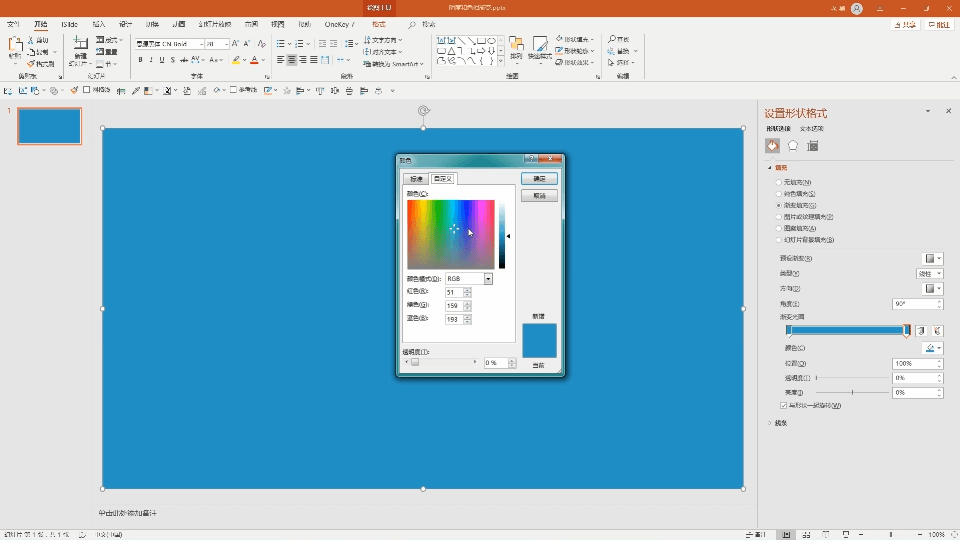Click OK button in color dialog

pyautogui.click(x=539, y=178)
